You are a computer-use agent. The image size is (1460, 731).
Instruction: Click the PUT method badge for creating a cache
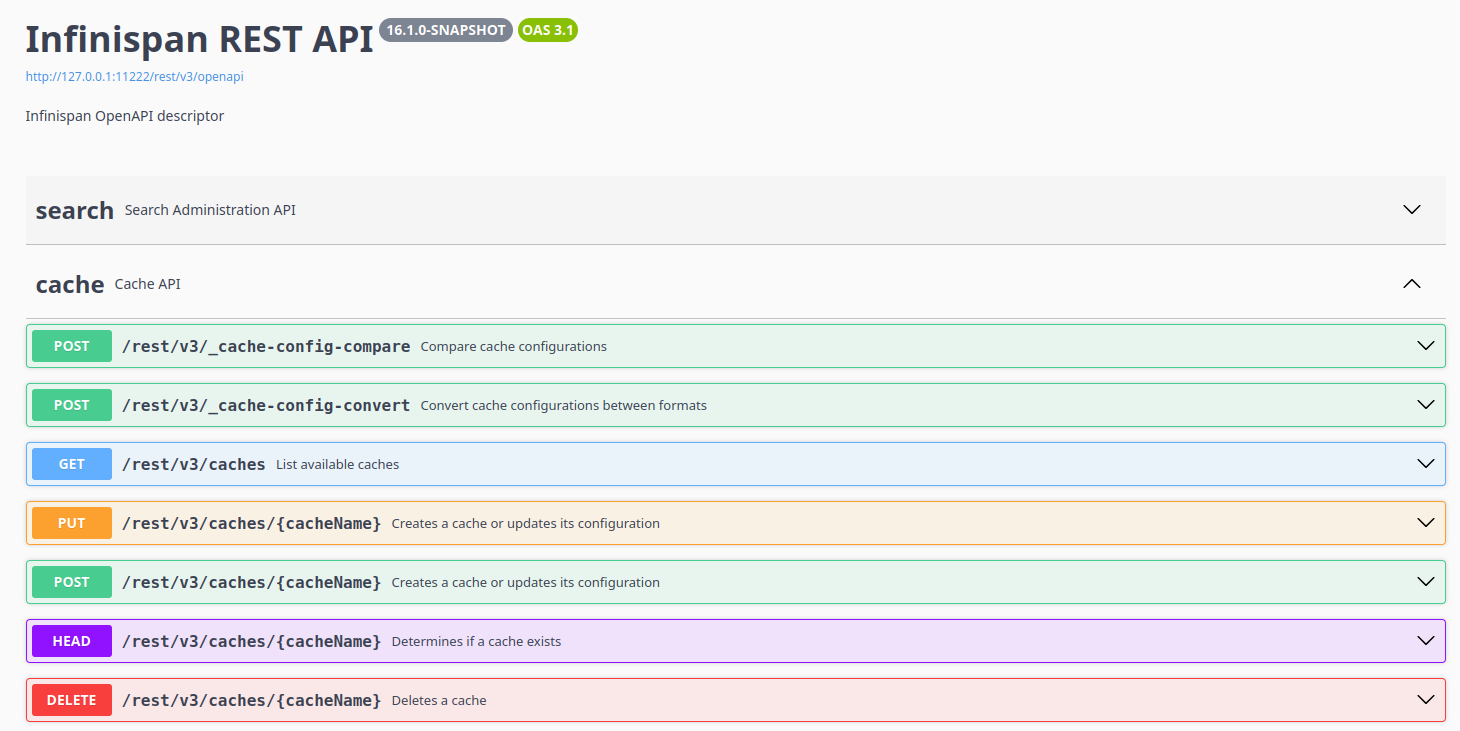pos(71,522)
